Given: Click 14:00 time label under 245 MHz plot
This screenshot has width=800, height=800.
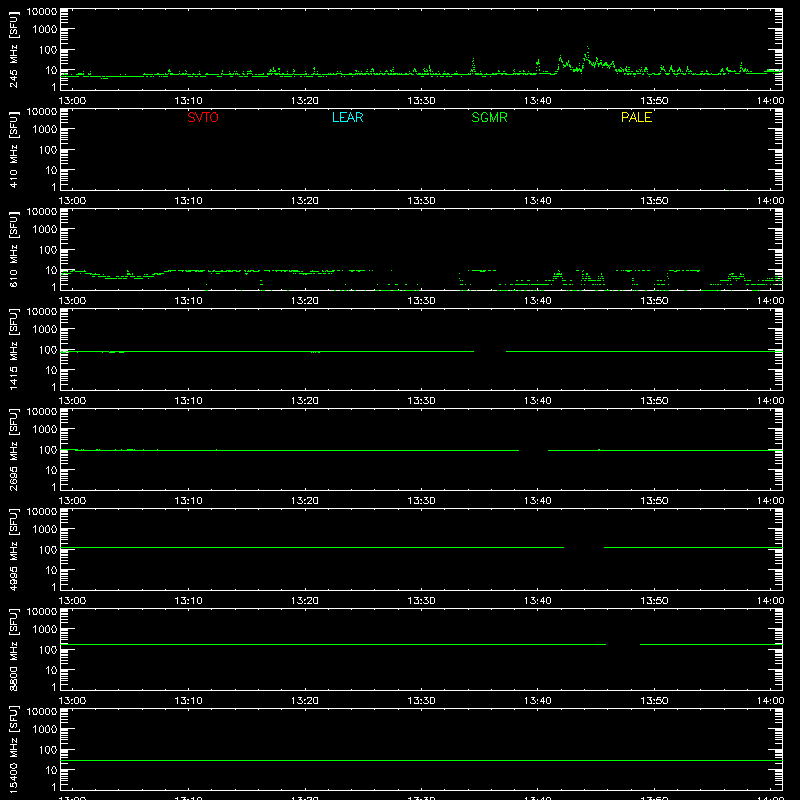Looking at the screenshot, I should (x=770, y=101).
